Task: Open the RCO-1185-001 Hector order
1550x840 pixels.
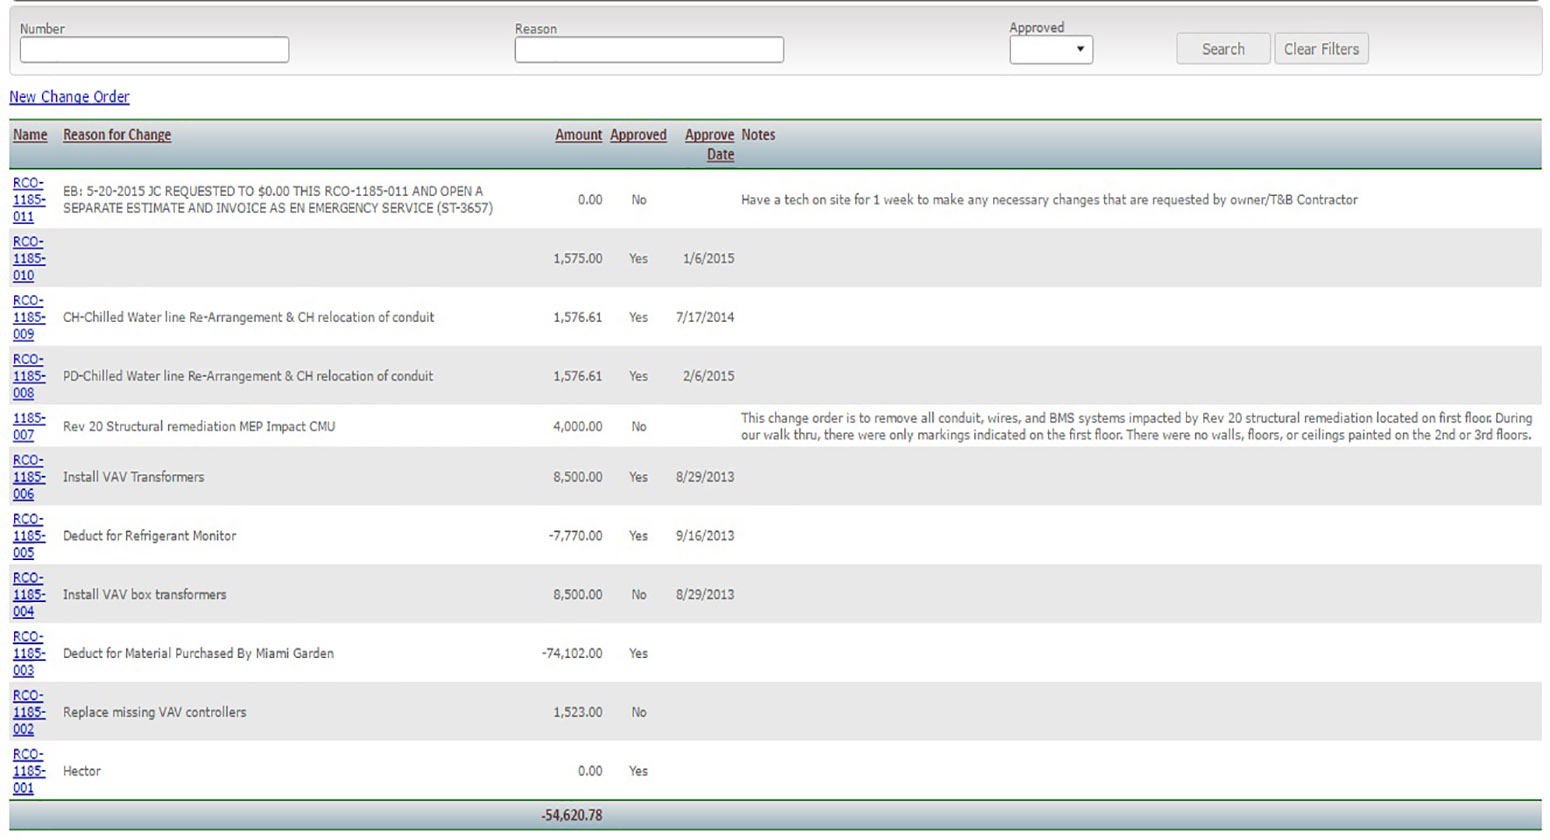Action: point(28,771)
